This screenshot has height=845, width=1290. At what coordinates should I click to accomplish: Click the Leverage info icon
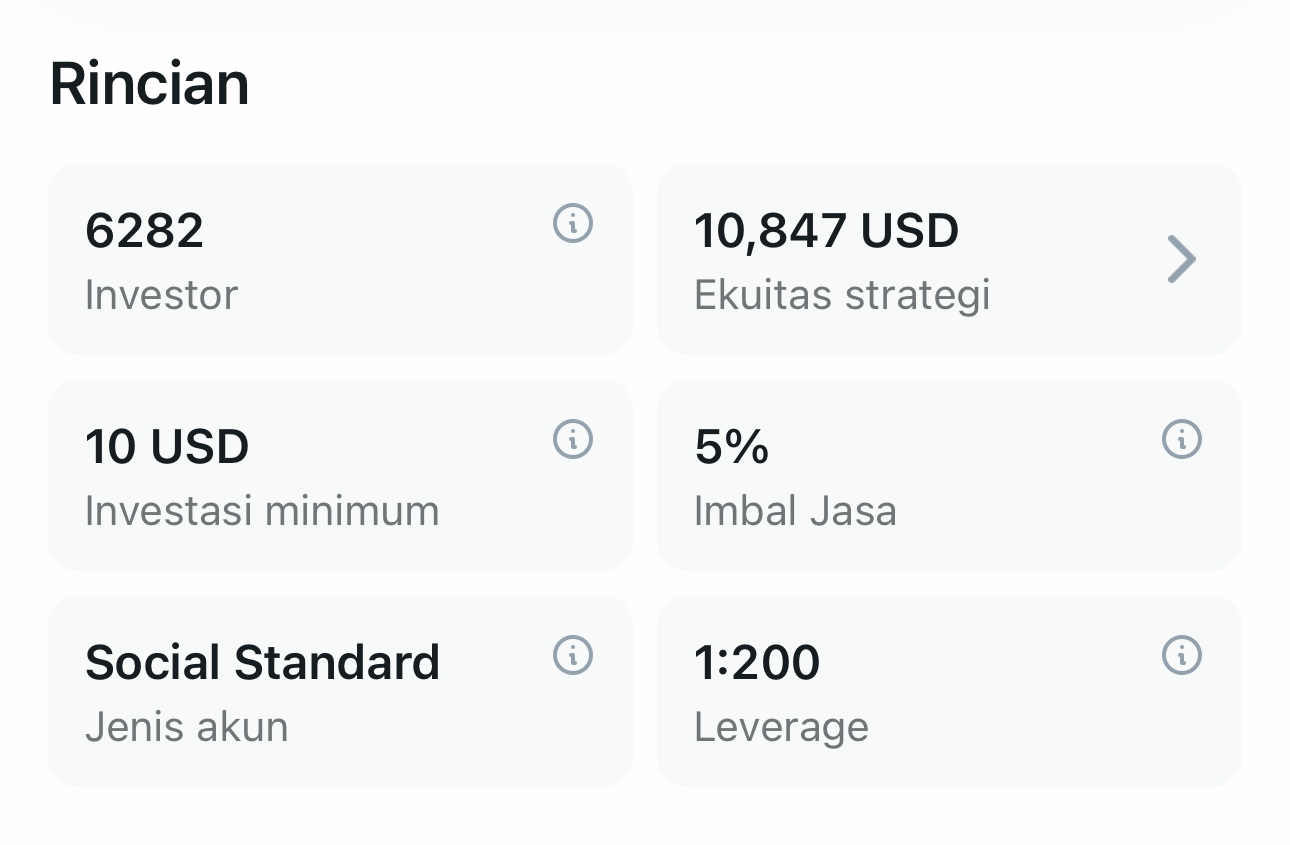(1181, 655)
